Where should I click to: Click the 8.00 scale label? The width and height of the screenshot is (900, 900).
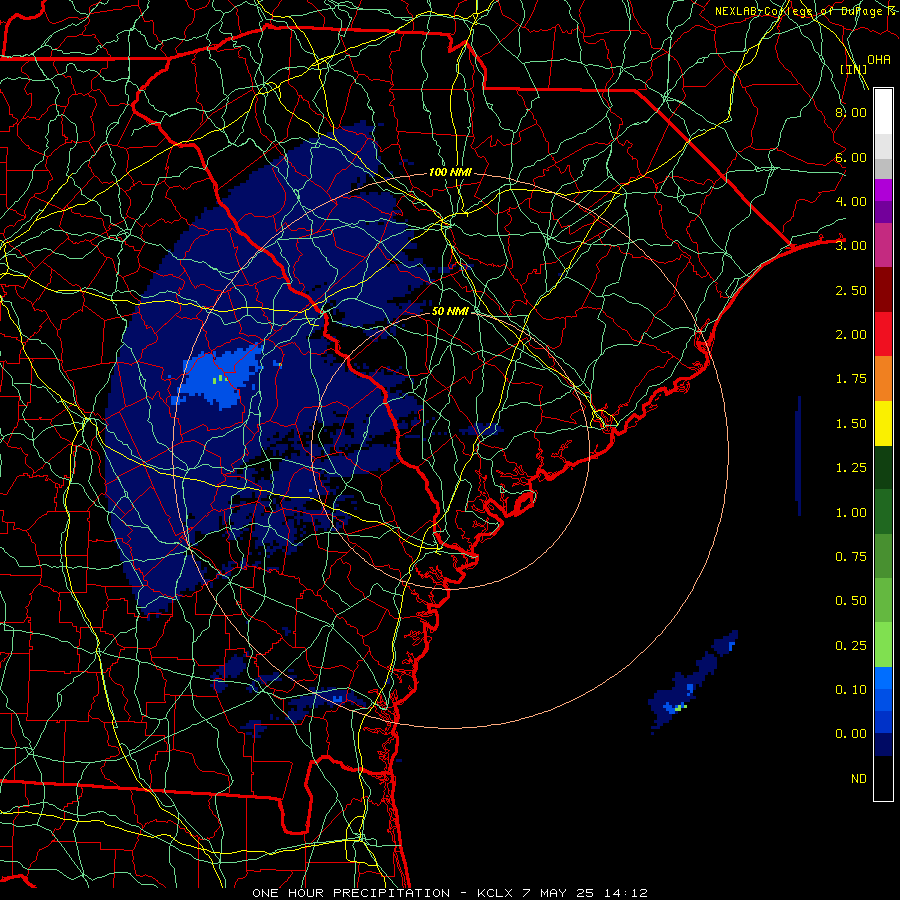point(851,112)
